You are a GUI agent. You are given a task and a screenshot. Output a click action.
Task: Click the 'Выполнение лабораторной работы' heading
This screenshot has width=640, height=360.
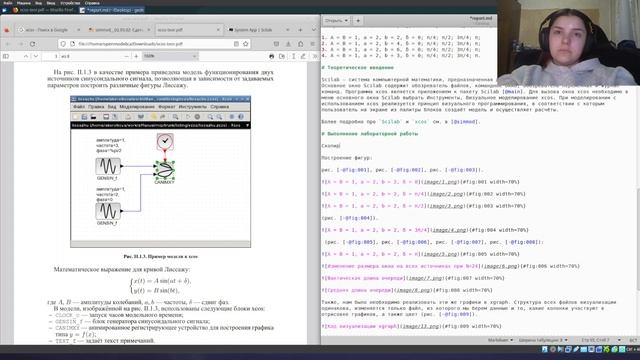click(373, 133)
